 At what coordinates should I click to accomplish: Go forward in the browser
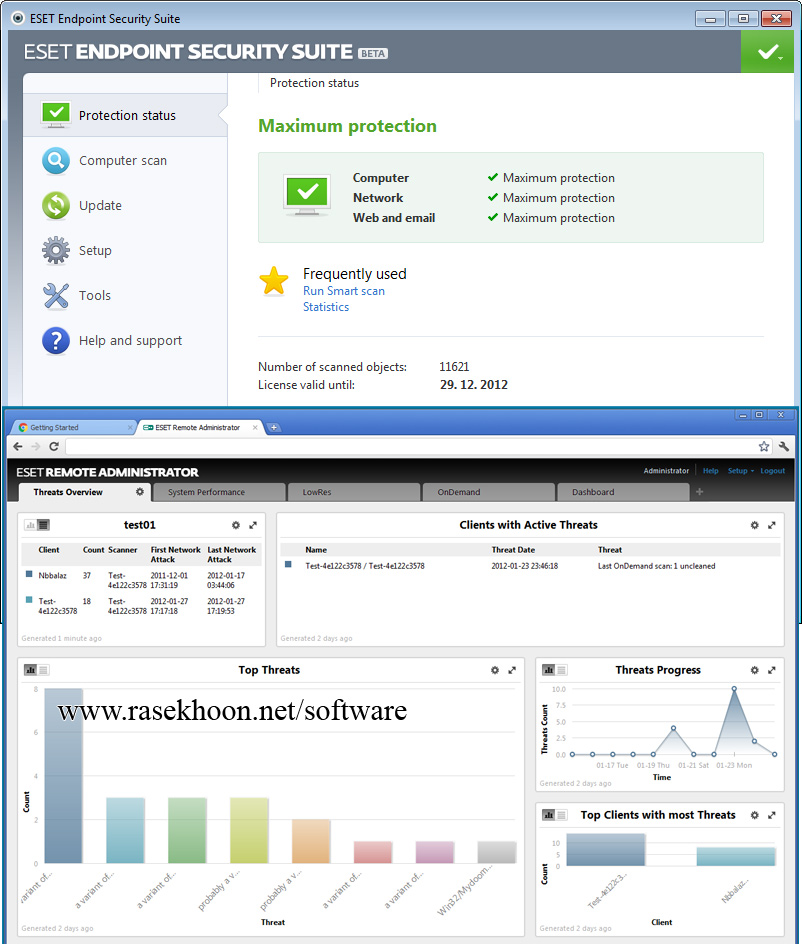tap(36, 446)
